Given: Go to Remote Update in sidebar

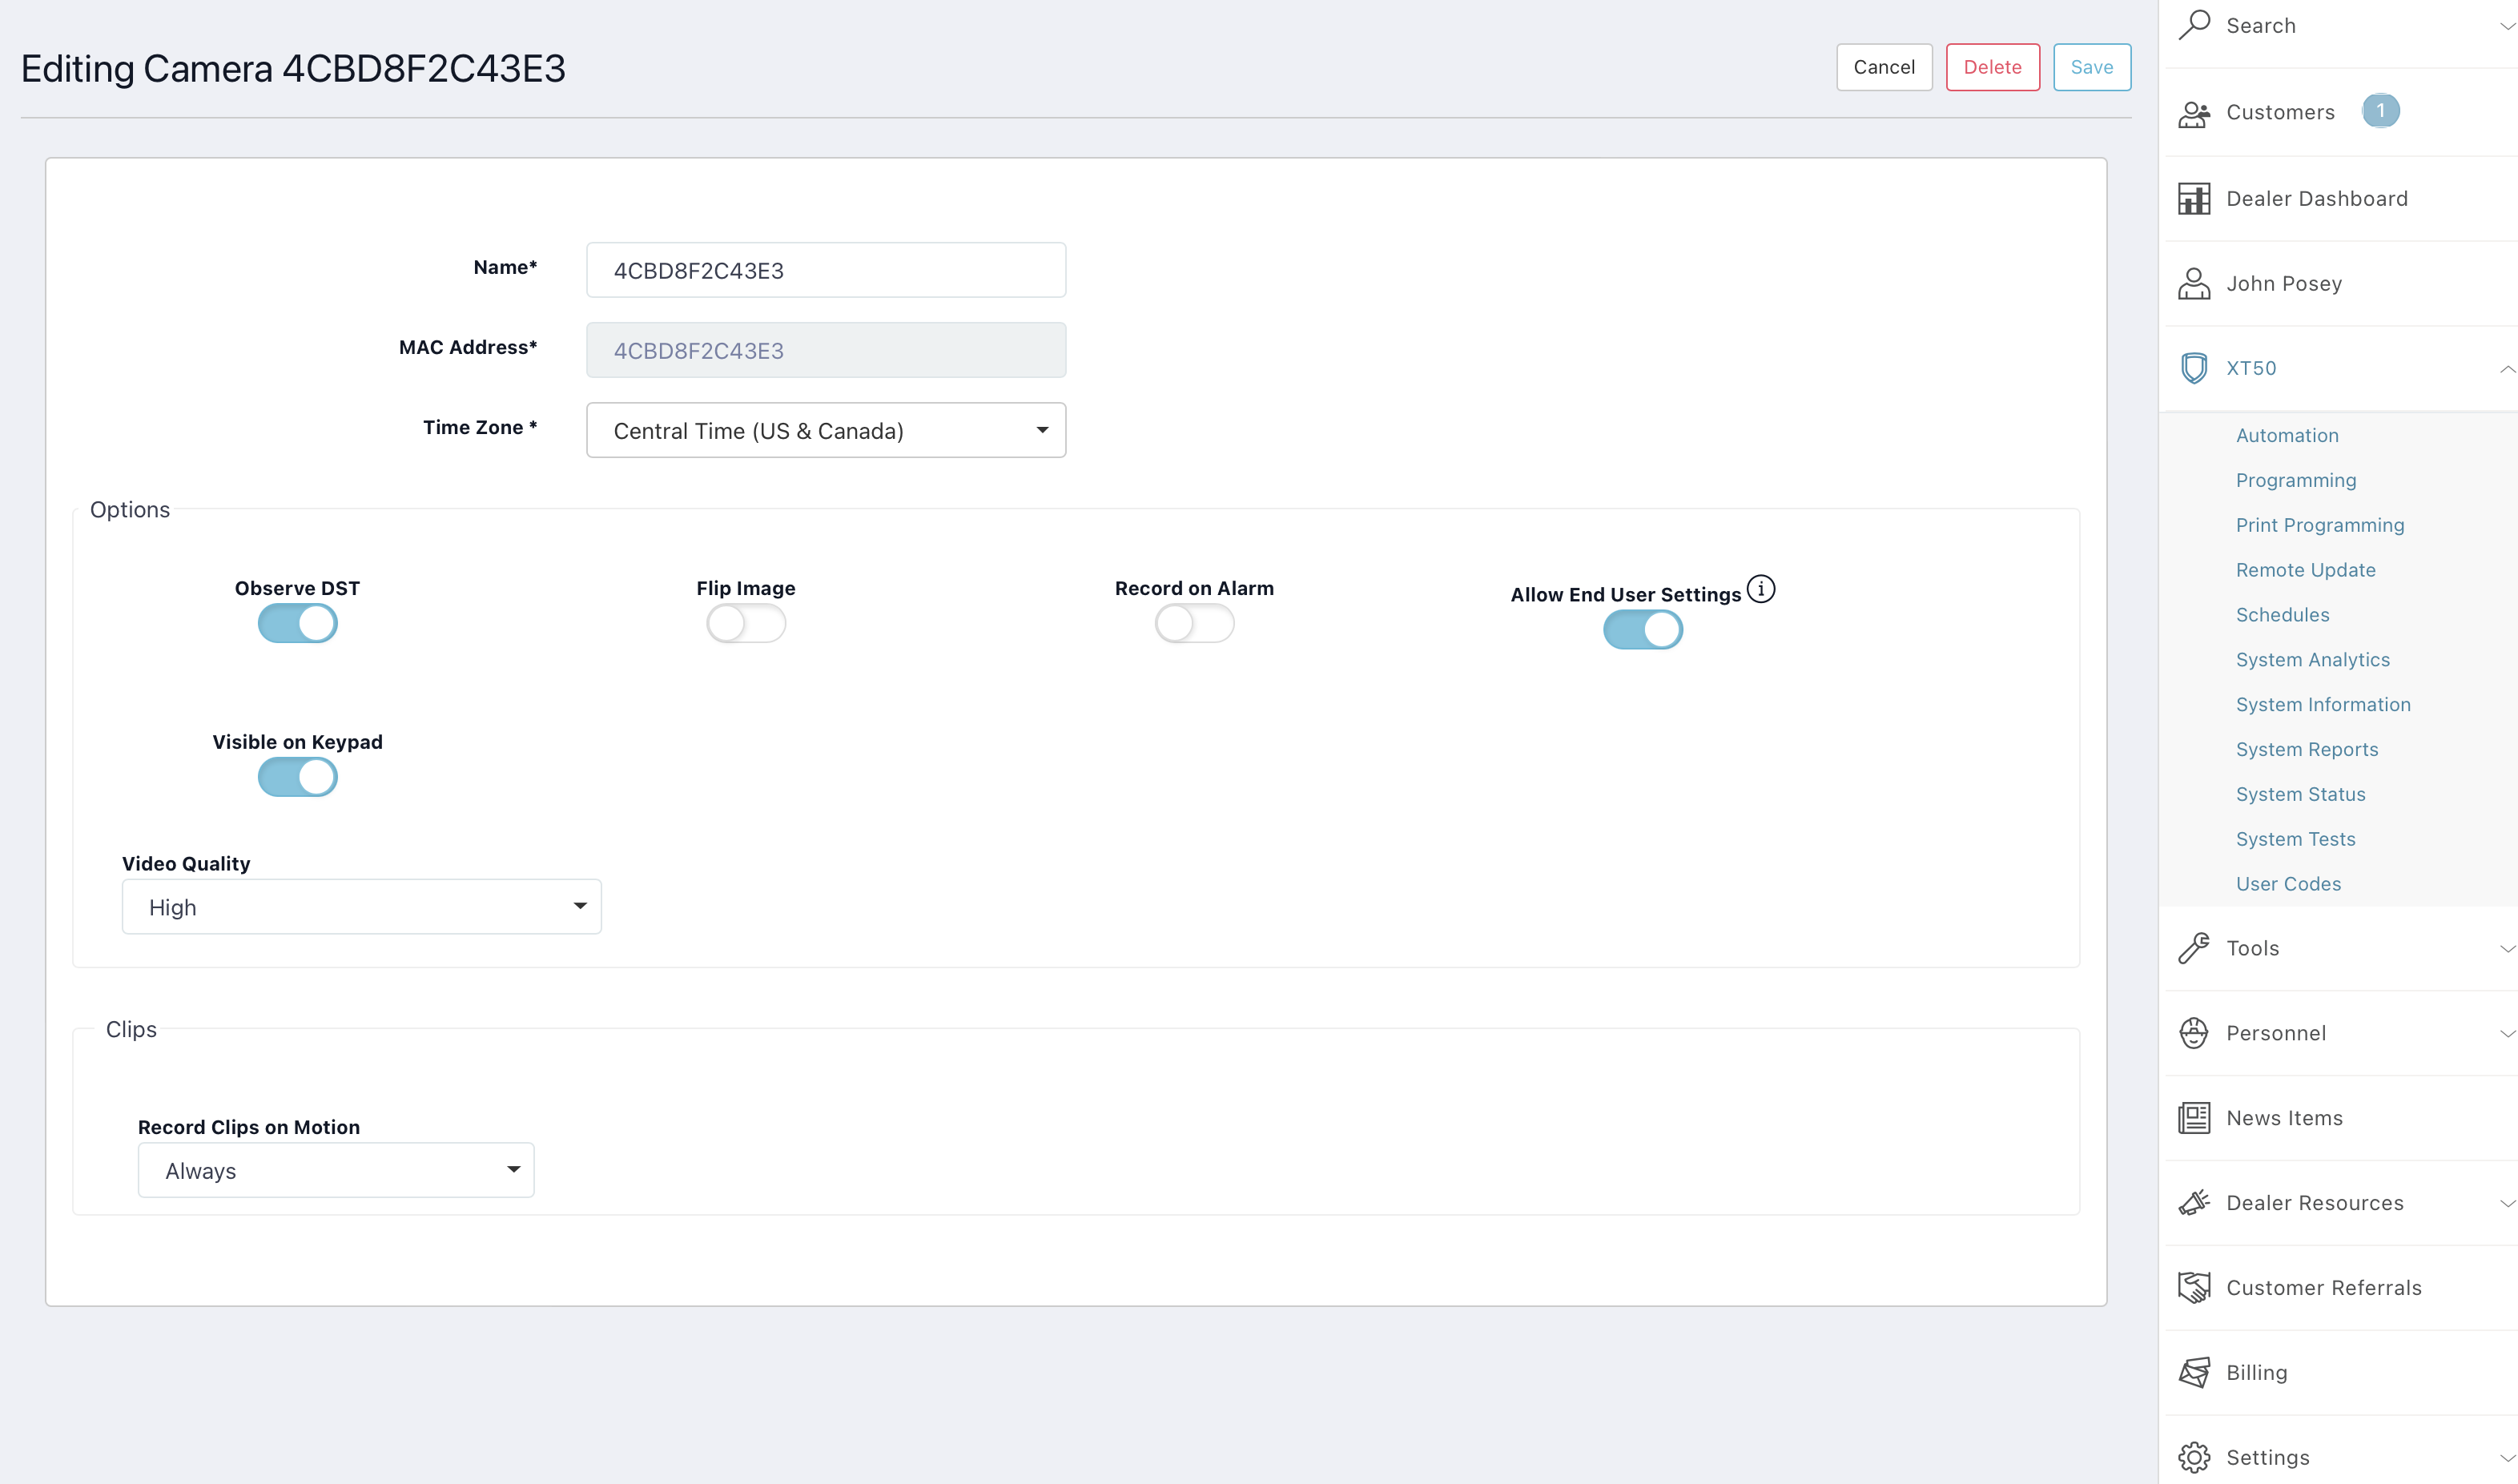Looking at the screenshot, I should 2305,570.
